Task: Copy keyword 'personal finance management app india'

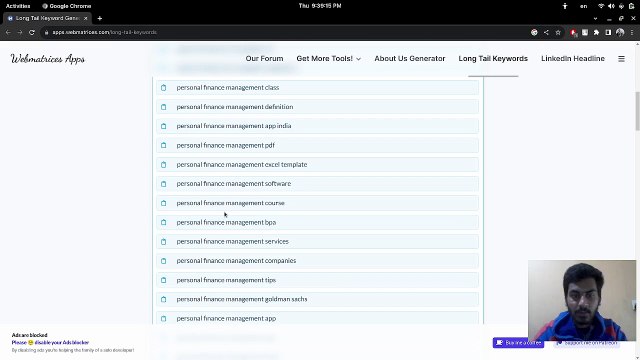Action: [164, 126]
